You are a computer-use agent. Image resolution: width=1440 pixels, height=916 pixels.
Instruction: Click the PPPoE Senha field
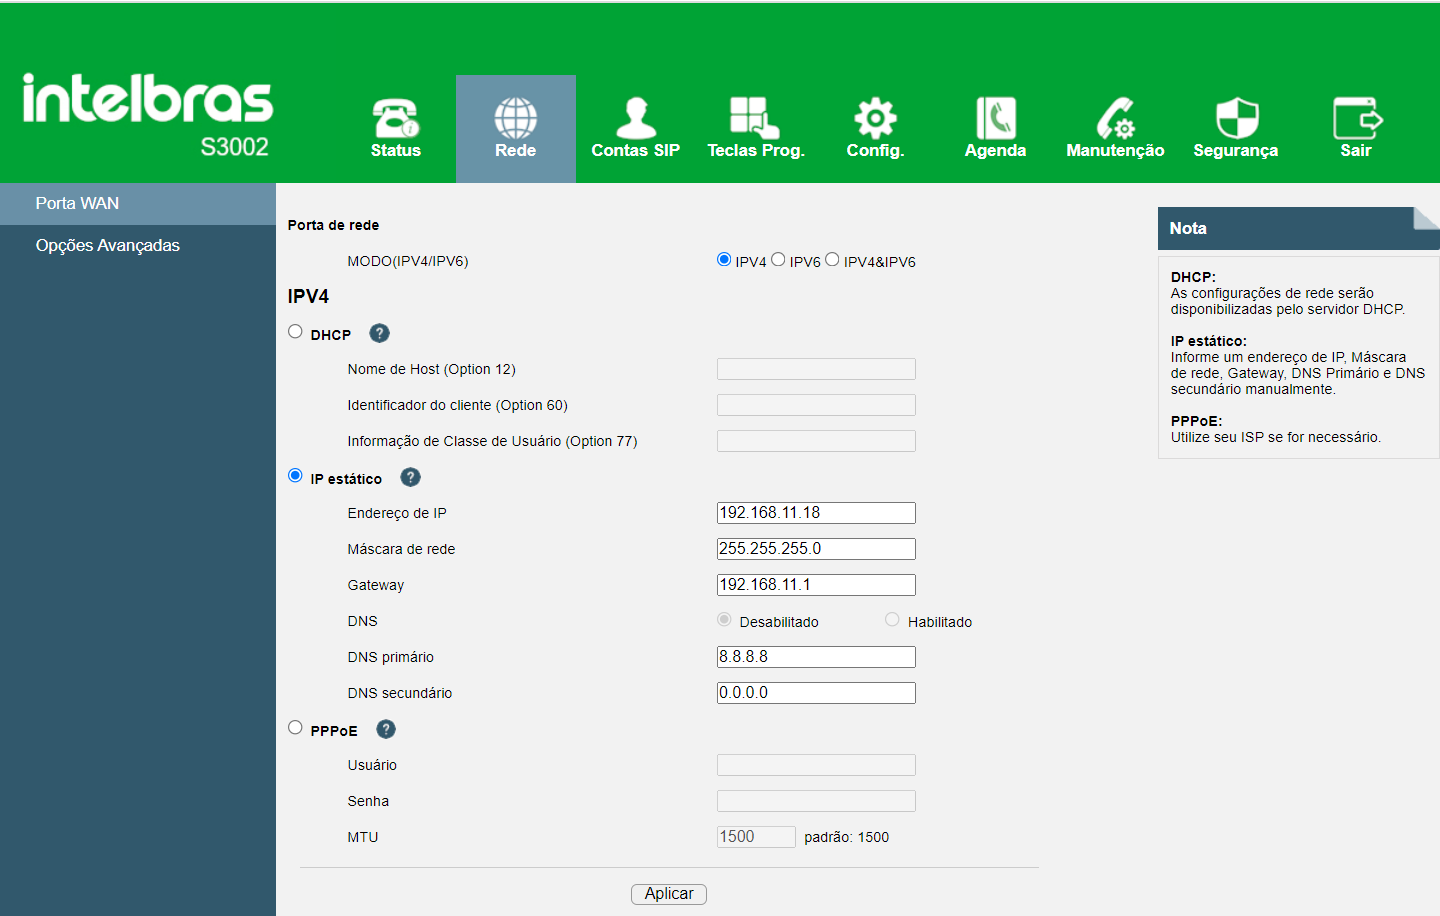(x=816, y=801)
